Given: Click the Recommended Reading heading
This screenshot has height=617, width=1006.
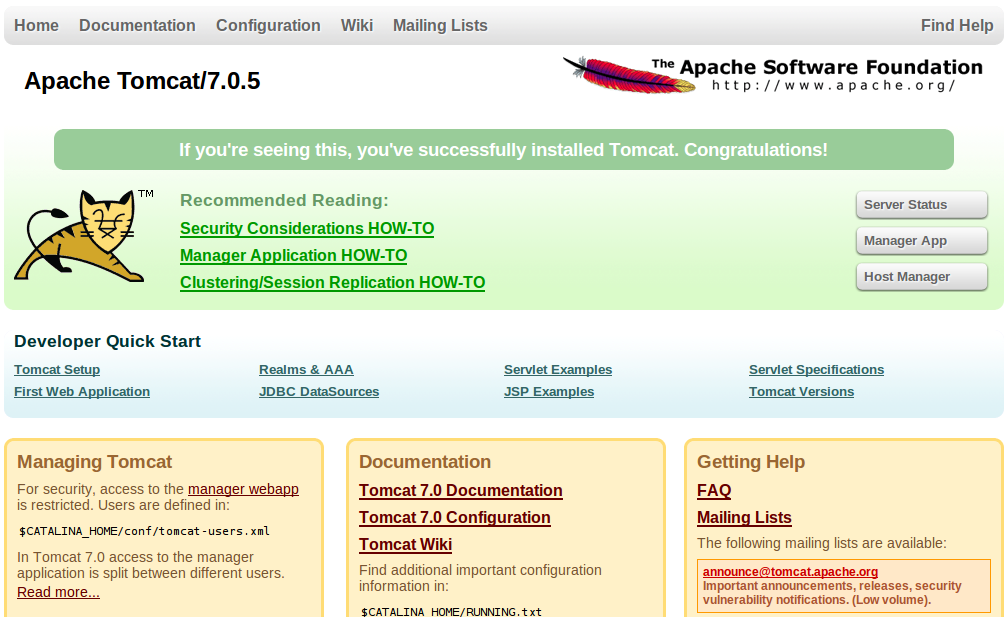Looking at the screenshot, I should click(284, 200).
